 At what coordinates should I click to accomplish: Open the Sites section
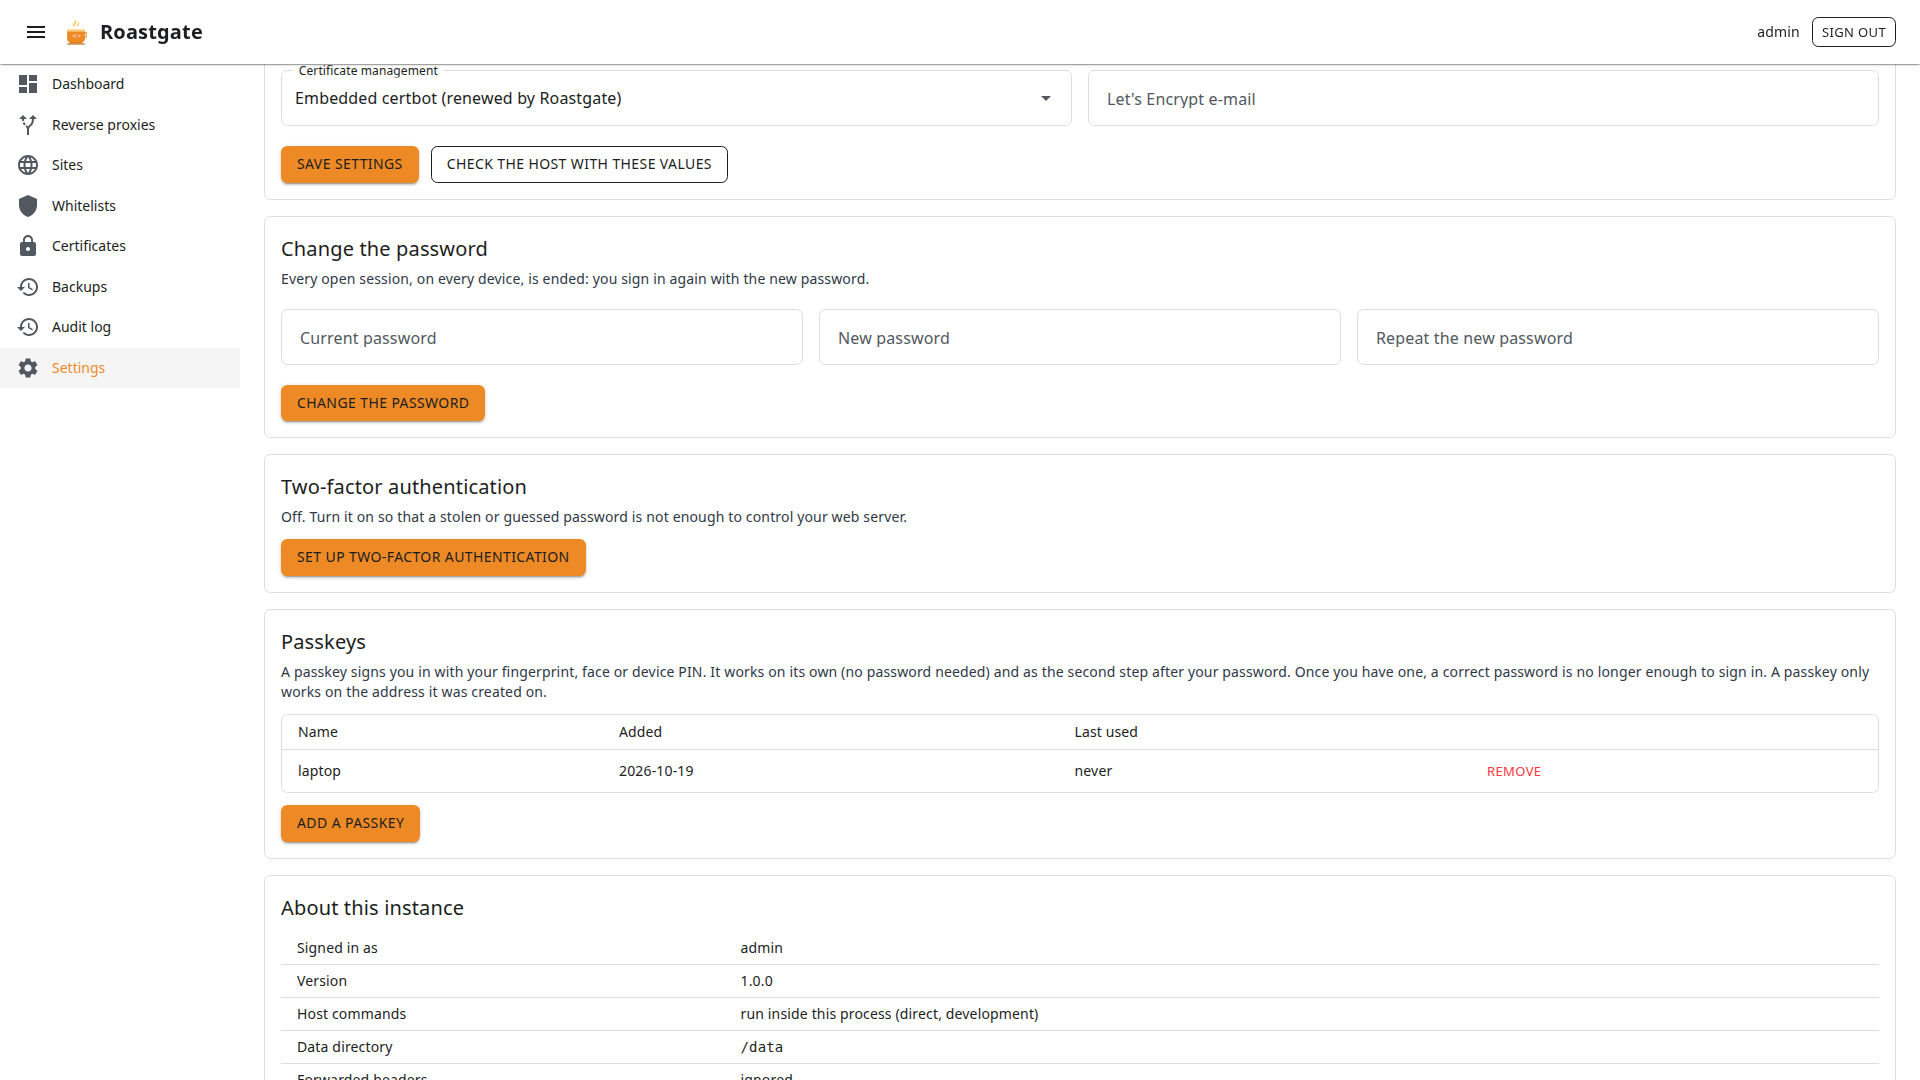pyautogui.click(x=120, y=165)
